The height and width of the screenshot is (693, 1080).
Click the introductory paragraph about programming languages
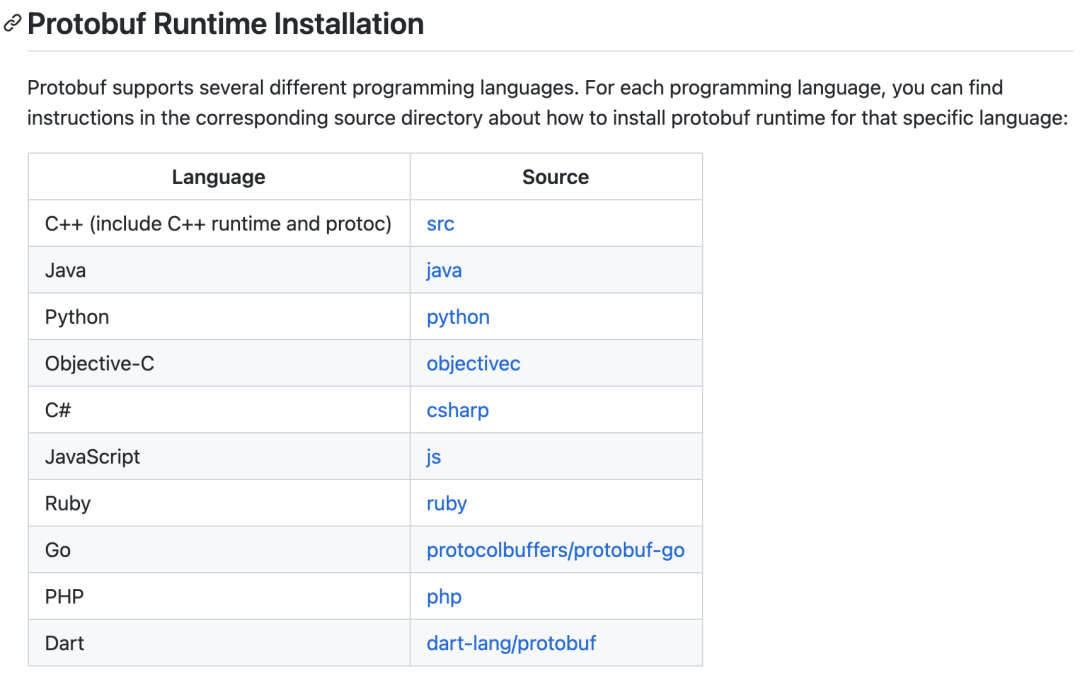coord(548,103)
